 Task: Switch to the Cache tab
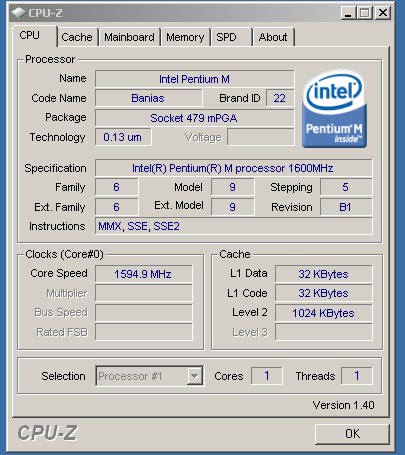[77, 37]
